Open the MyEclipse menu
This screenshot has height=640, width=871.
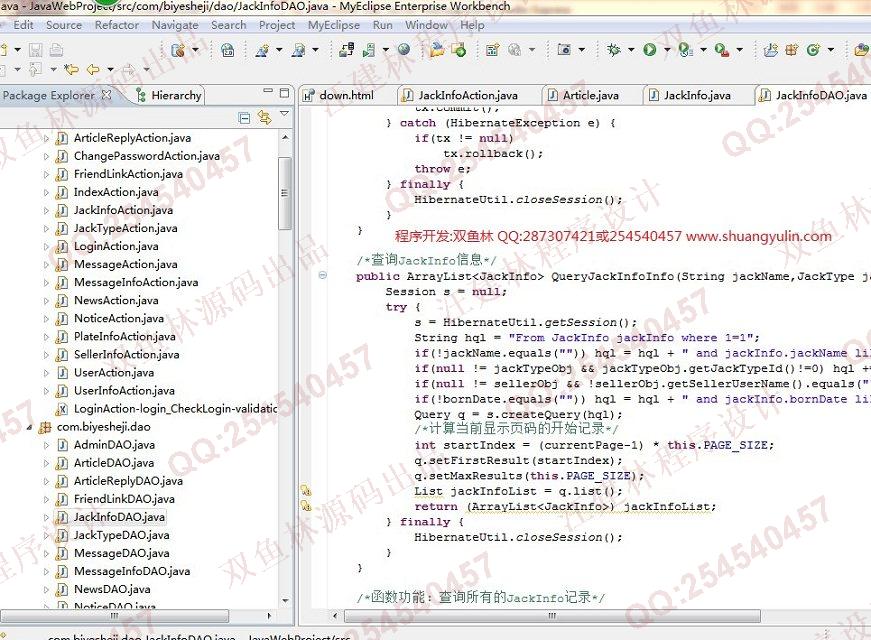click(x=334, y=25)
